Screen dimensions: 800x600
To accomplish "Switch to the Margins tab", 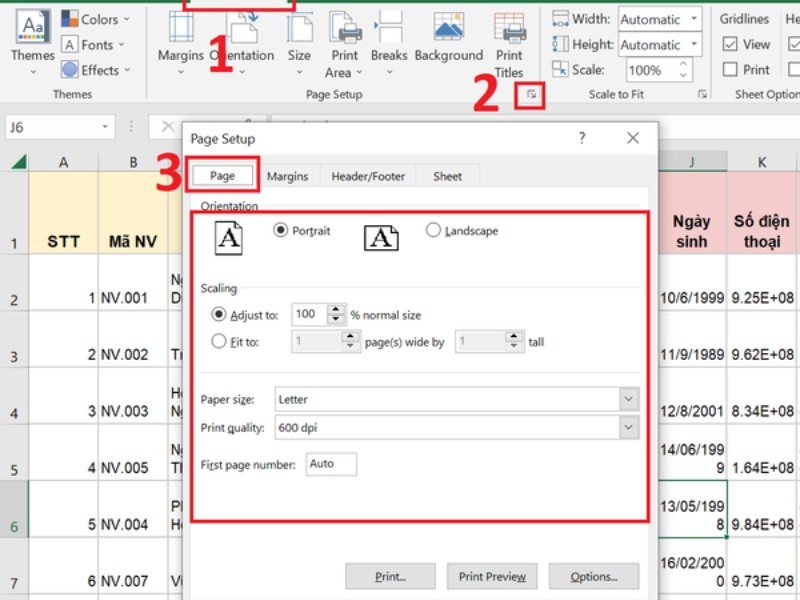I will tap(288, 176).
